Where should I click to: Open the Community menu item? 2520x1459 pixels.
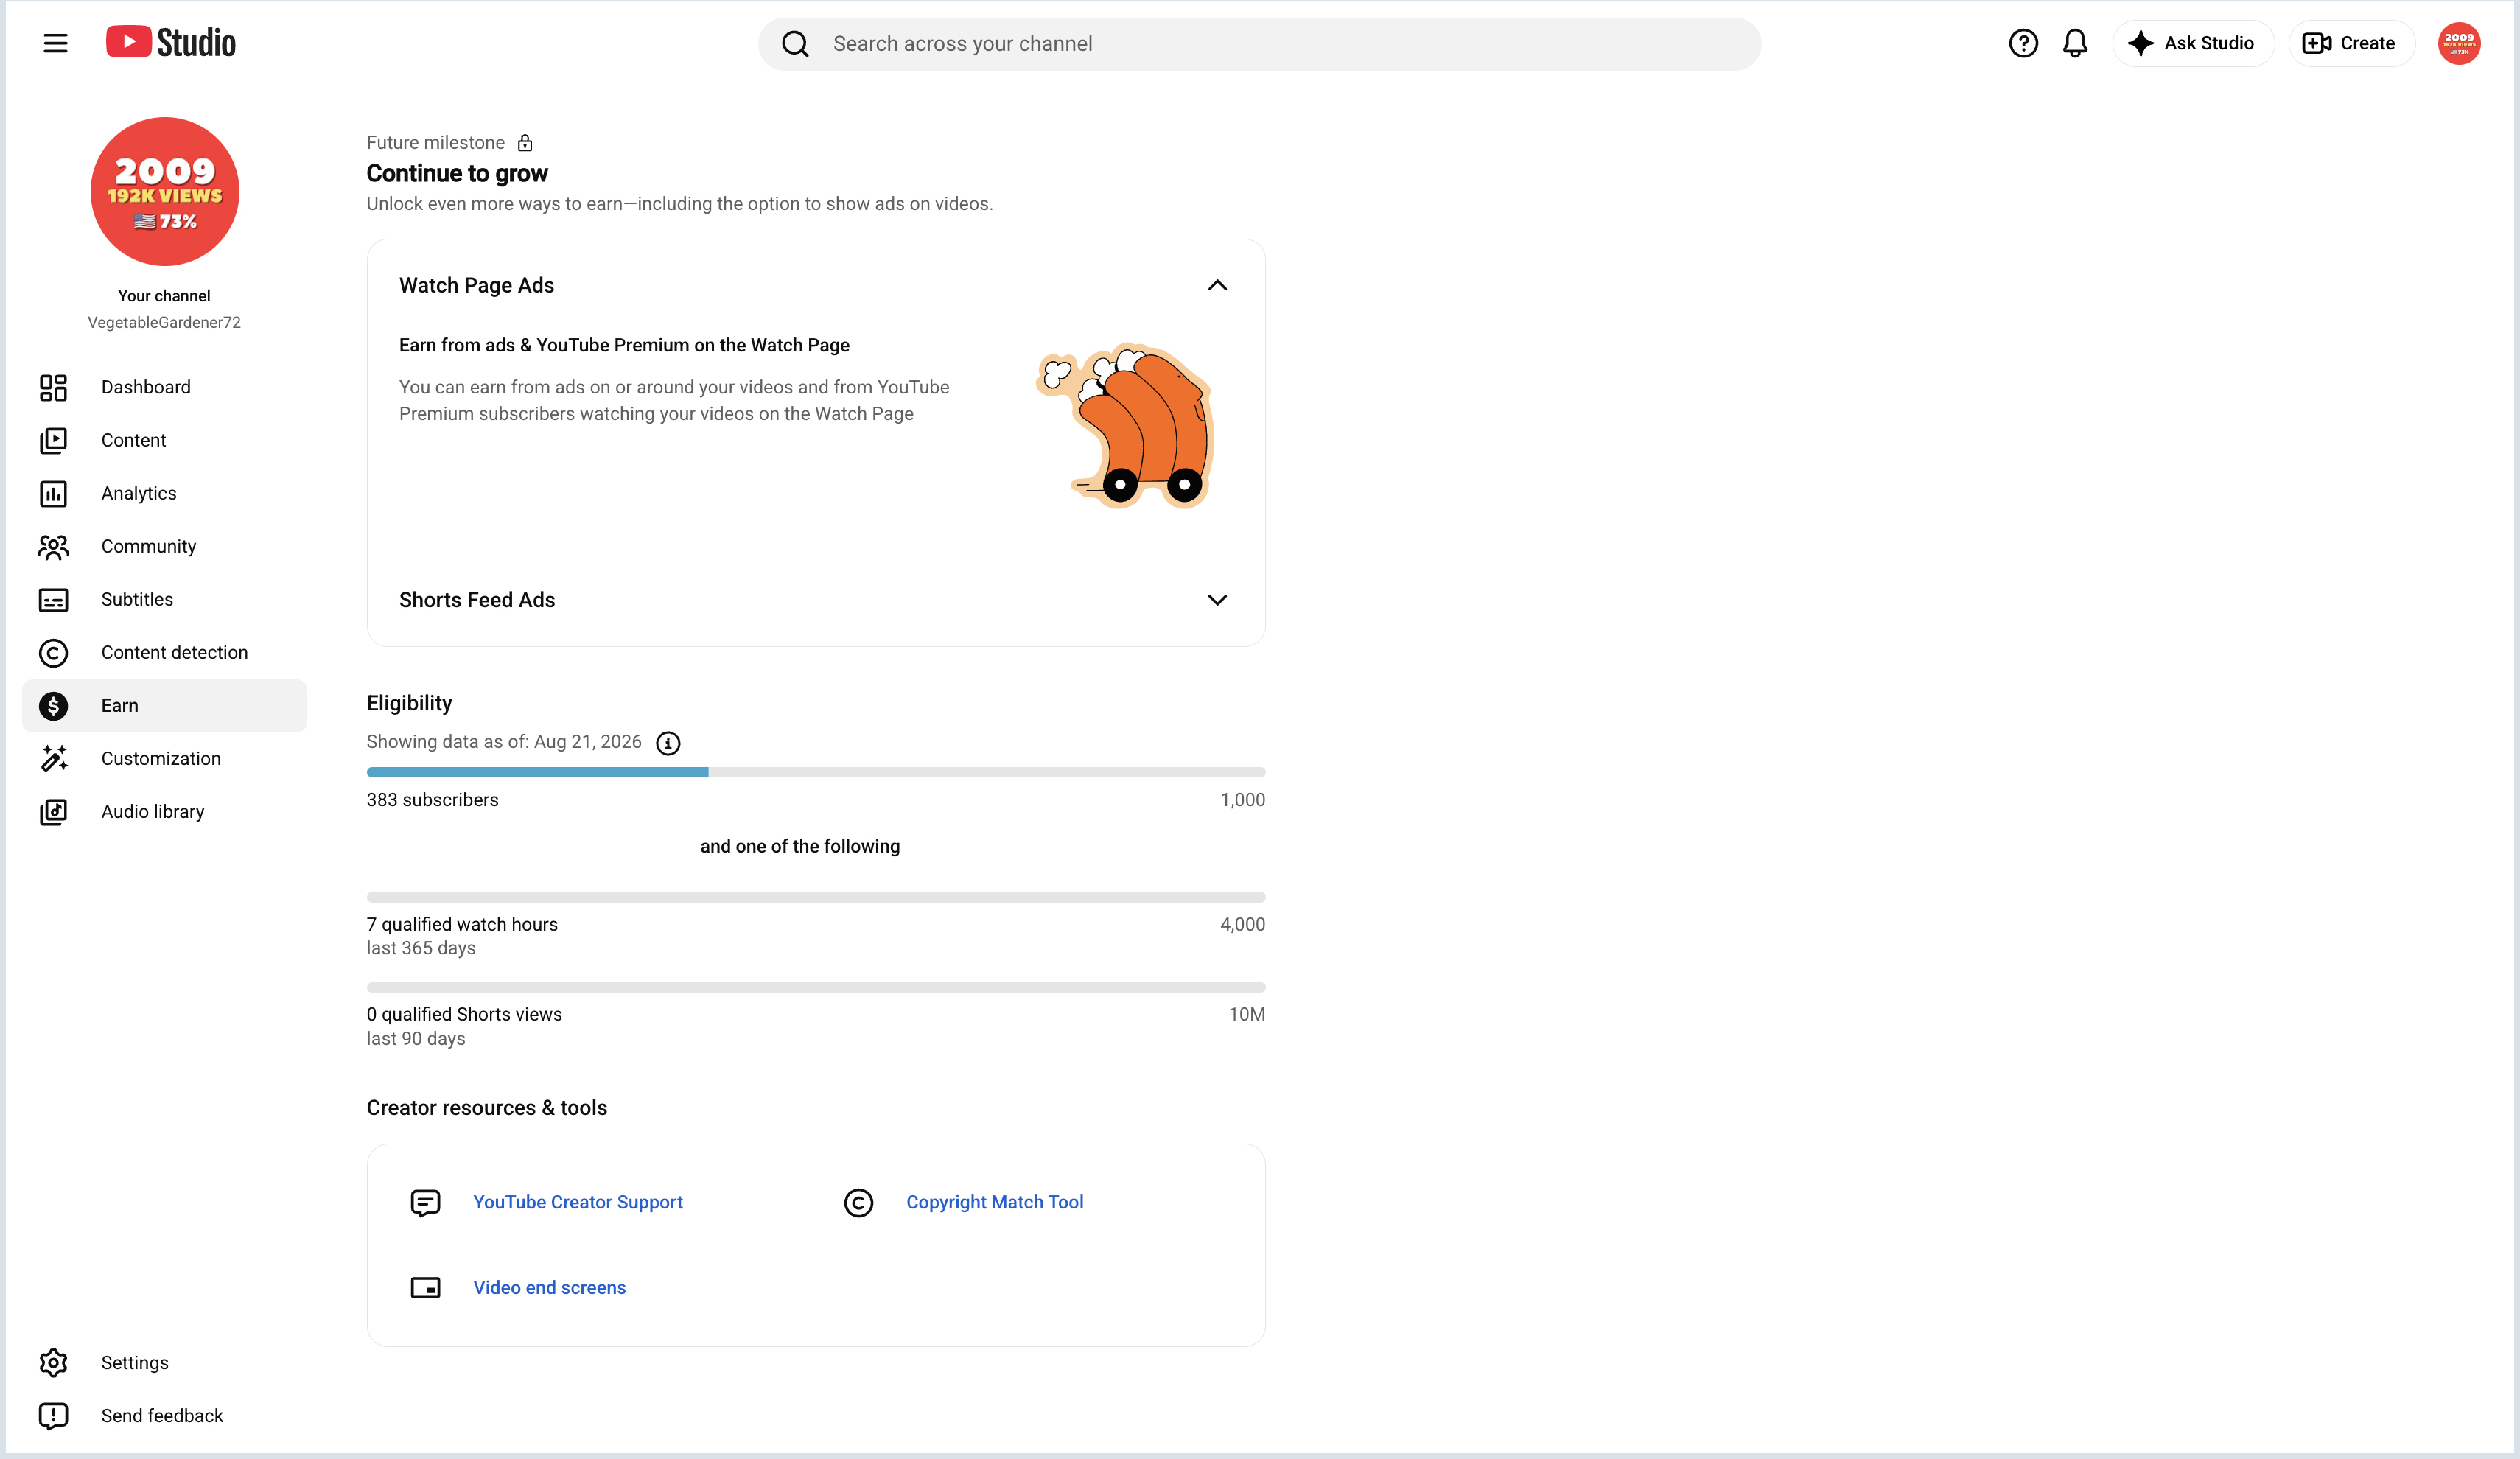tap(164, 546)
